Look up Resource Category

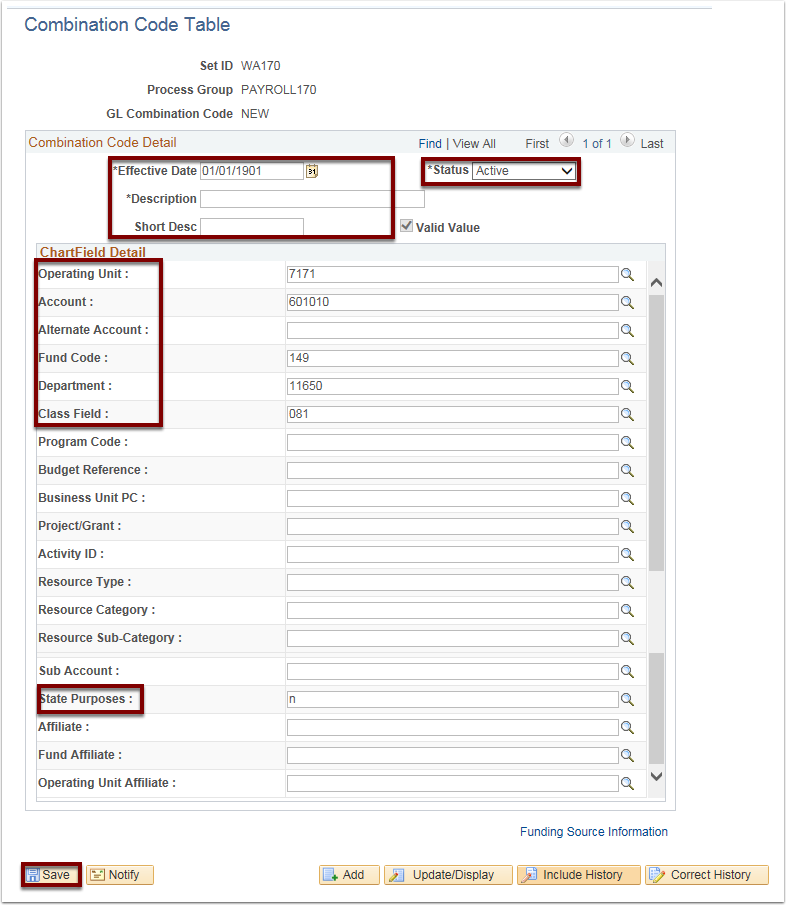[627, 611]
